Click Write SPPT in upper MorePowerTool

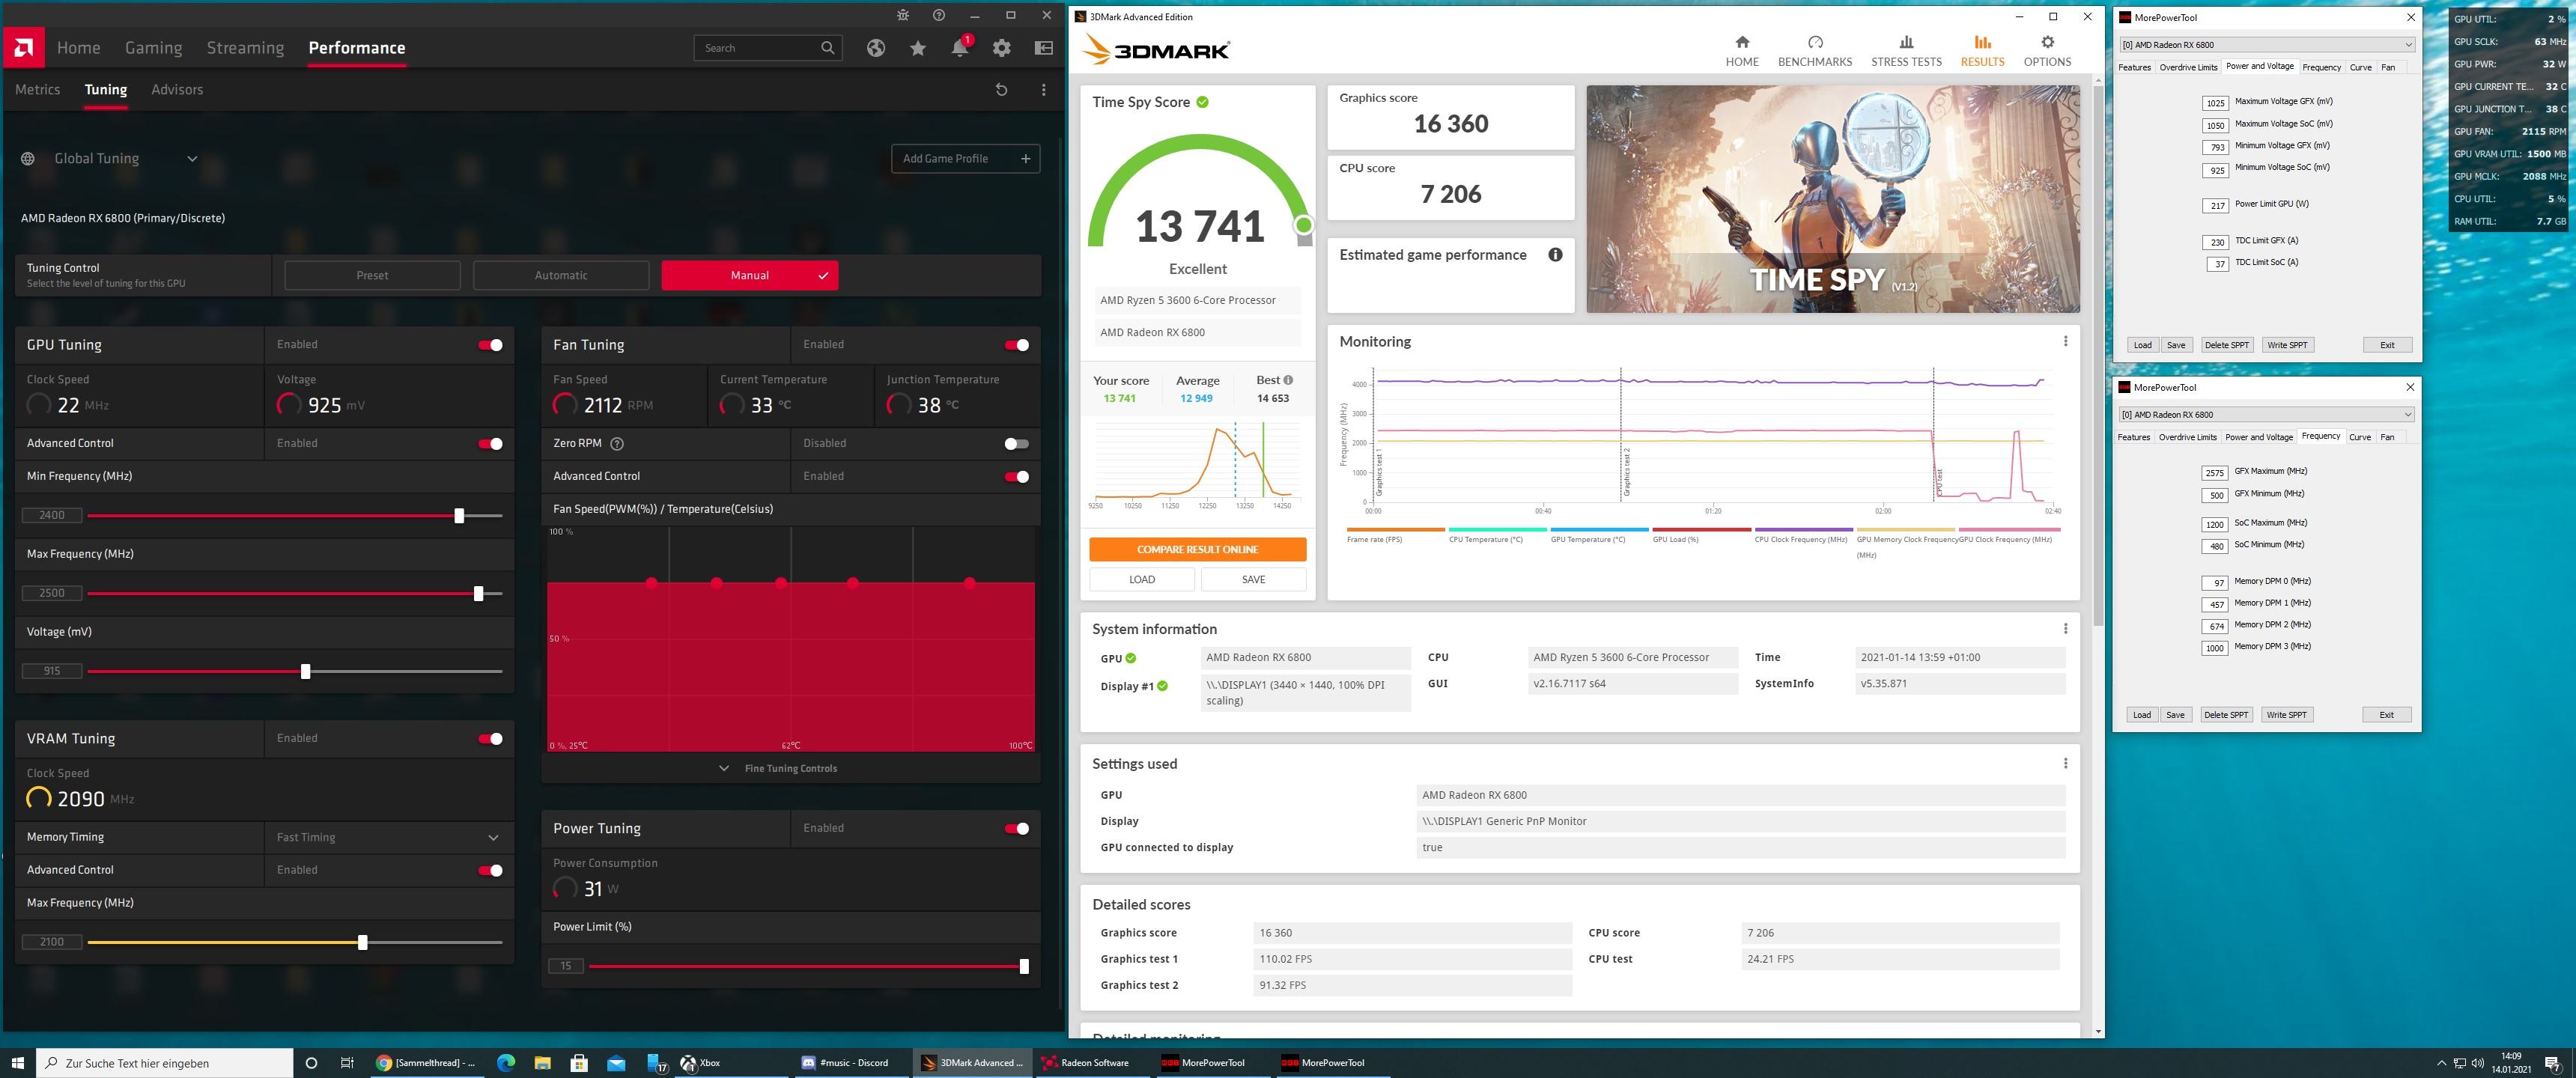click(2287, 345)
